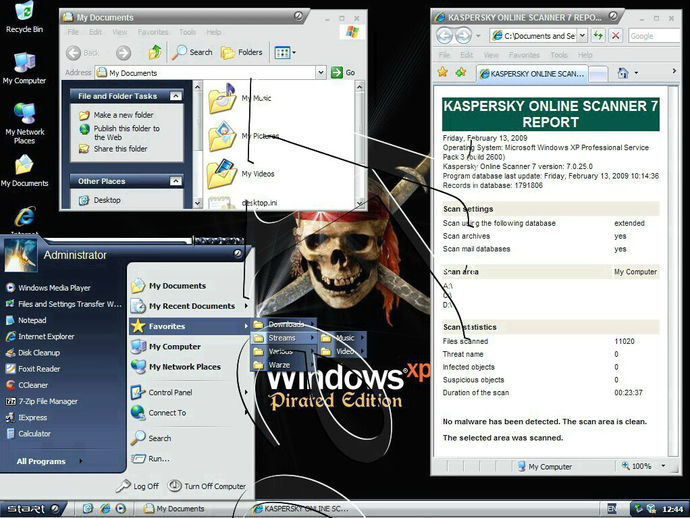690x518 pixels.
Task: Open Music folder in Streams submenu
Action: click(343, 338)
